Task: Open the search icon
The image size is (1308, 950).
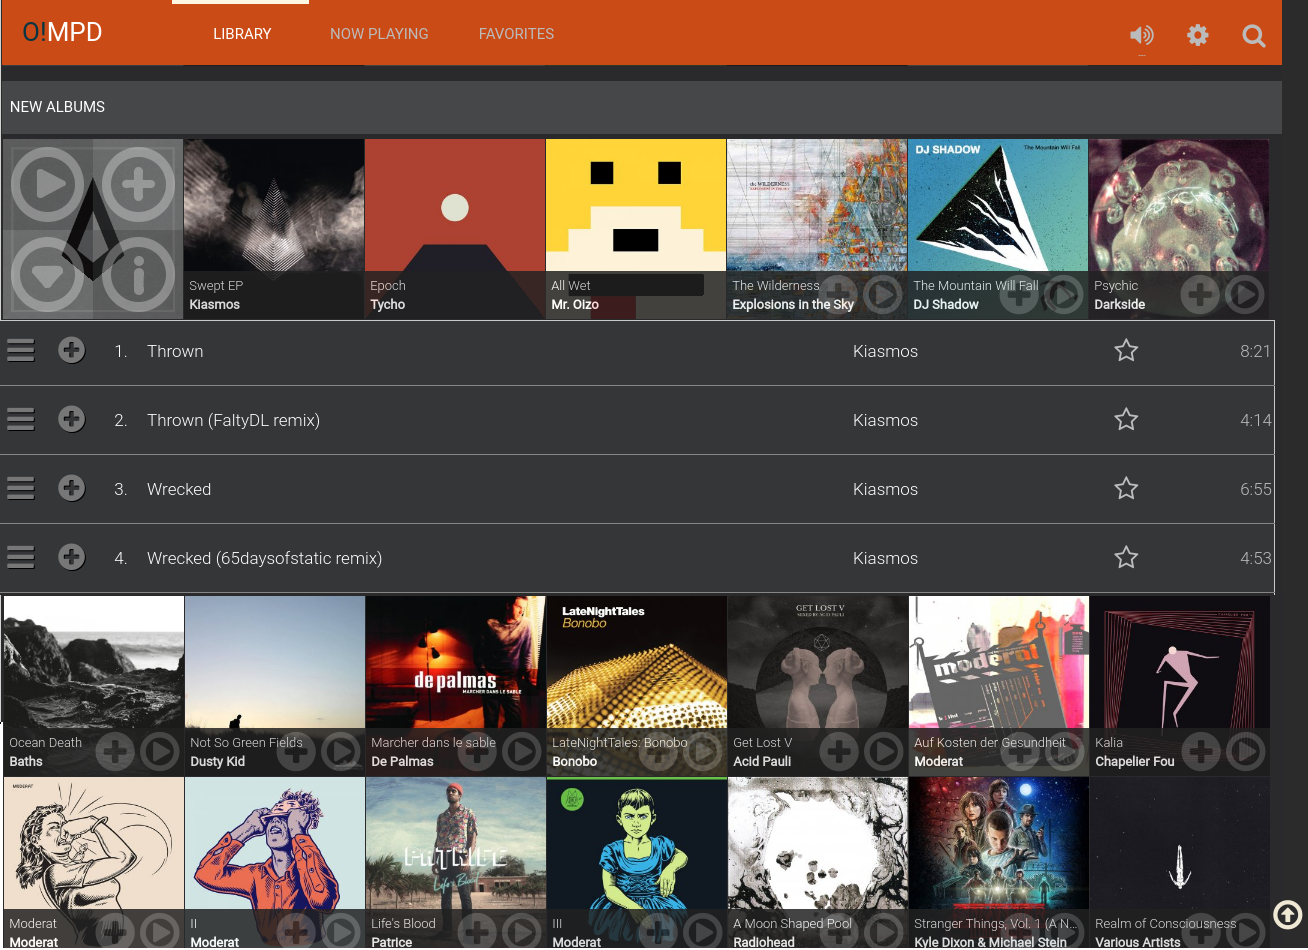Action: pos(1254,36)
